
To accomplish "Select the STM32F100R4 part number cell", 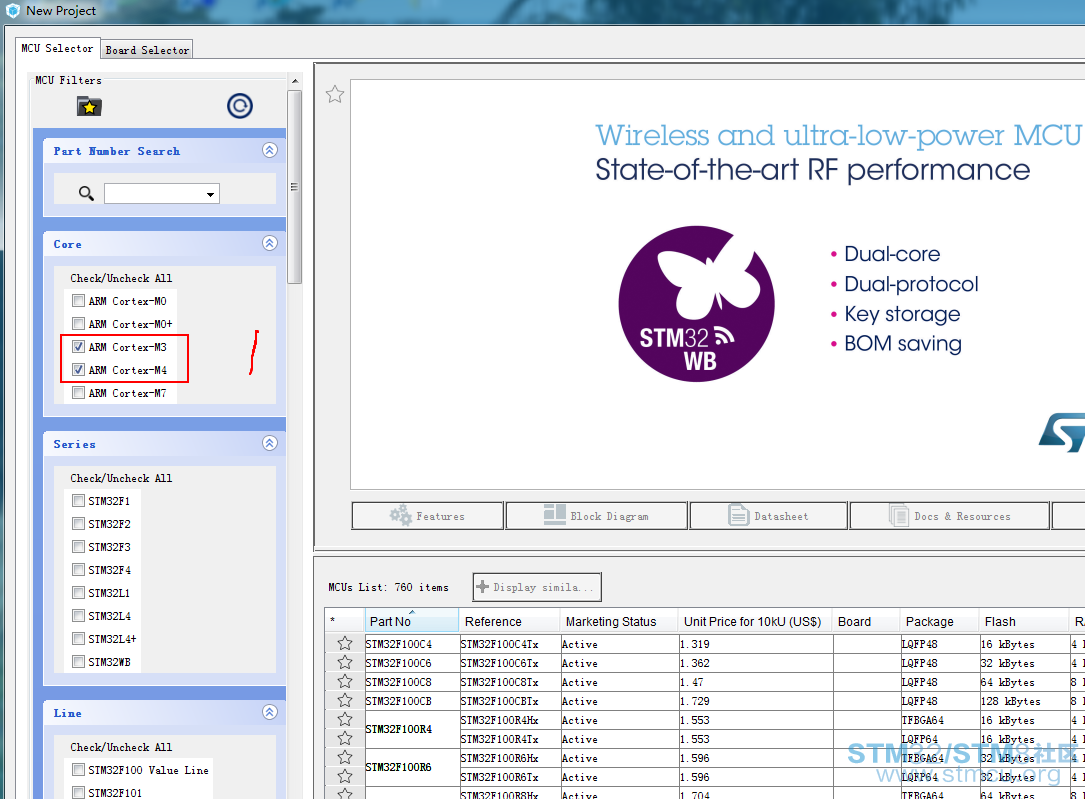I will click(412, 729).
